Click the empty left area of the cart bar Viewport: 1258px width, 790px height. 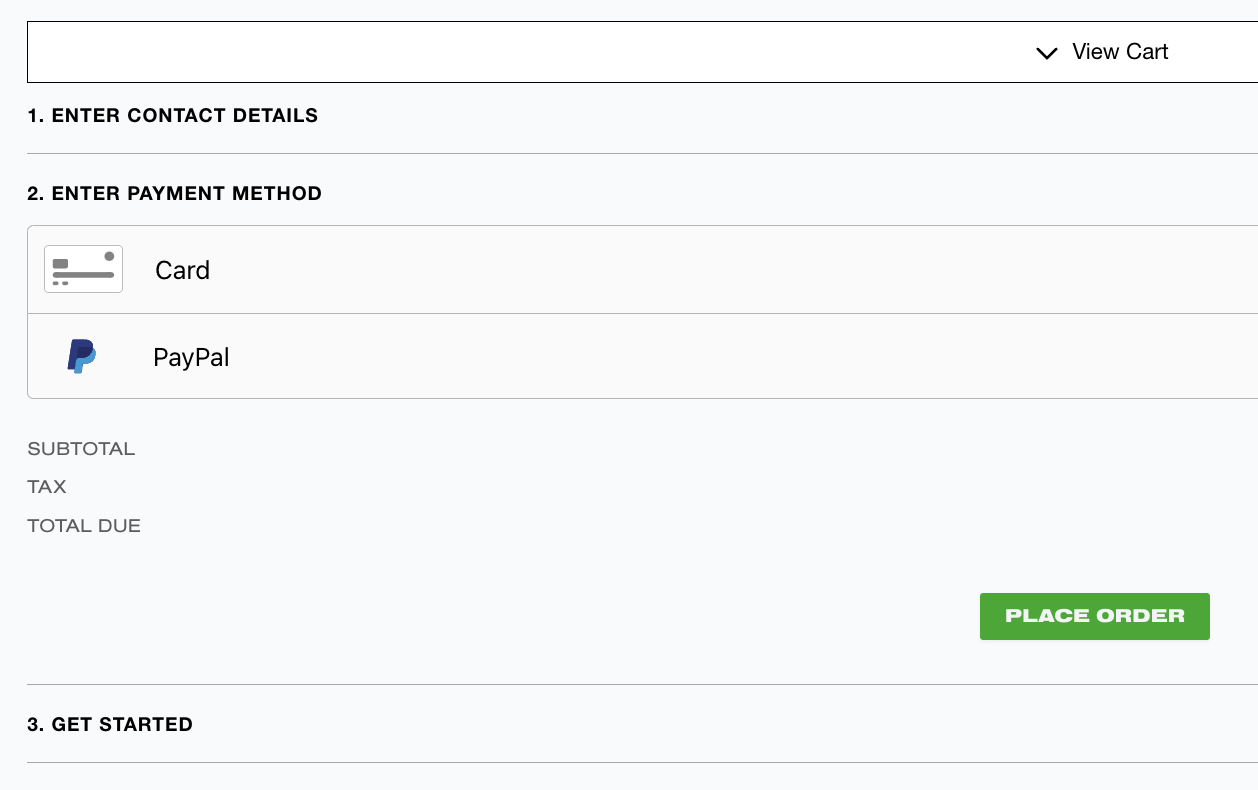coord(500,52)
